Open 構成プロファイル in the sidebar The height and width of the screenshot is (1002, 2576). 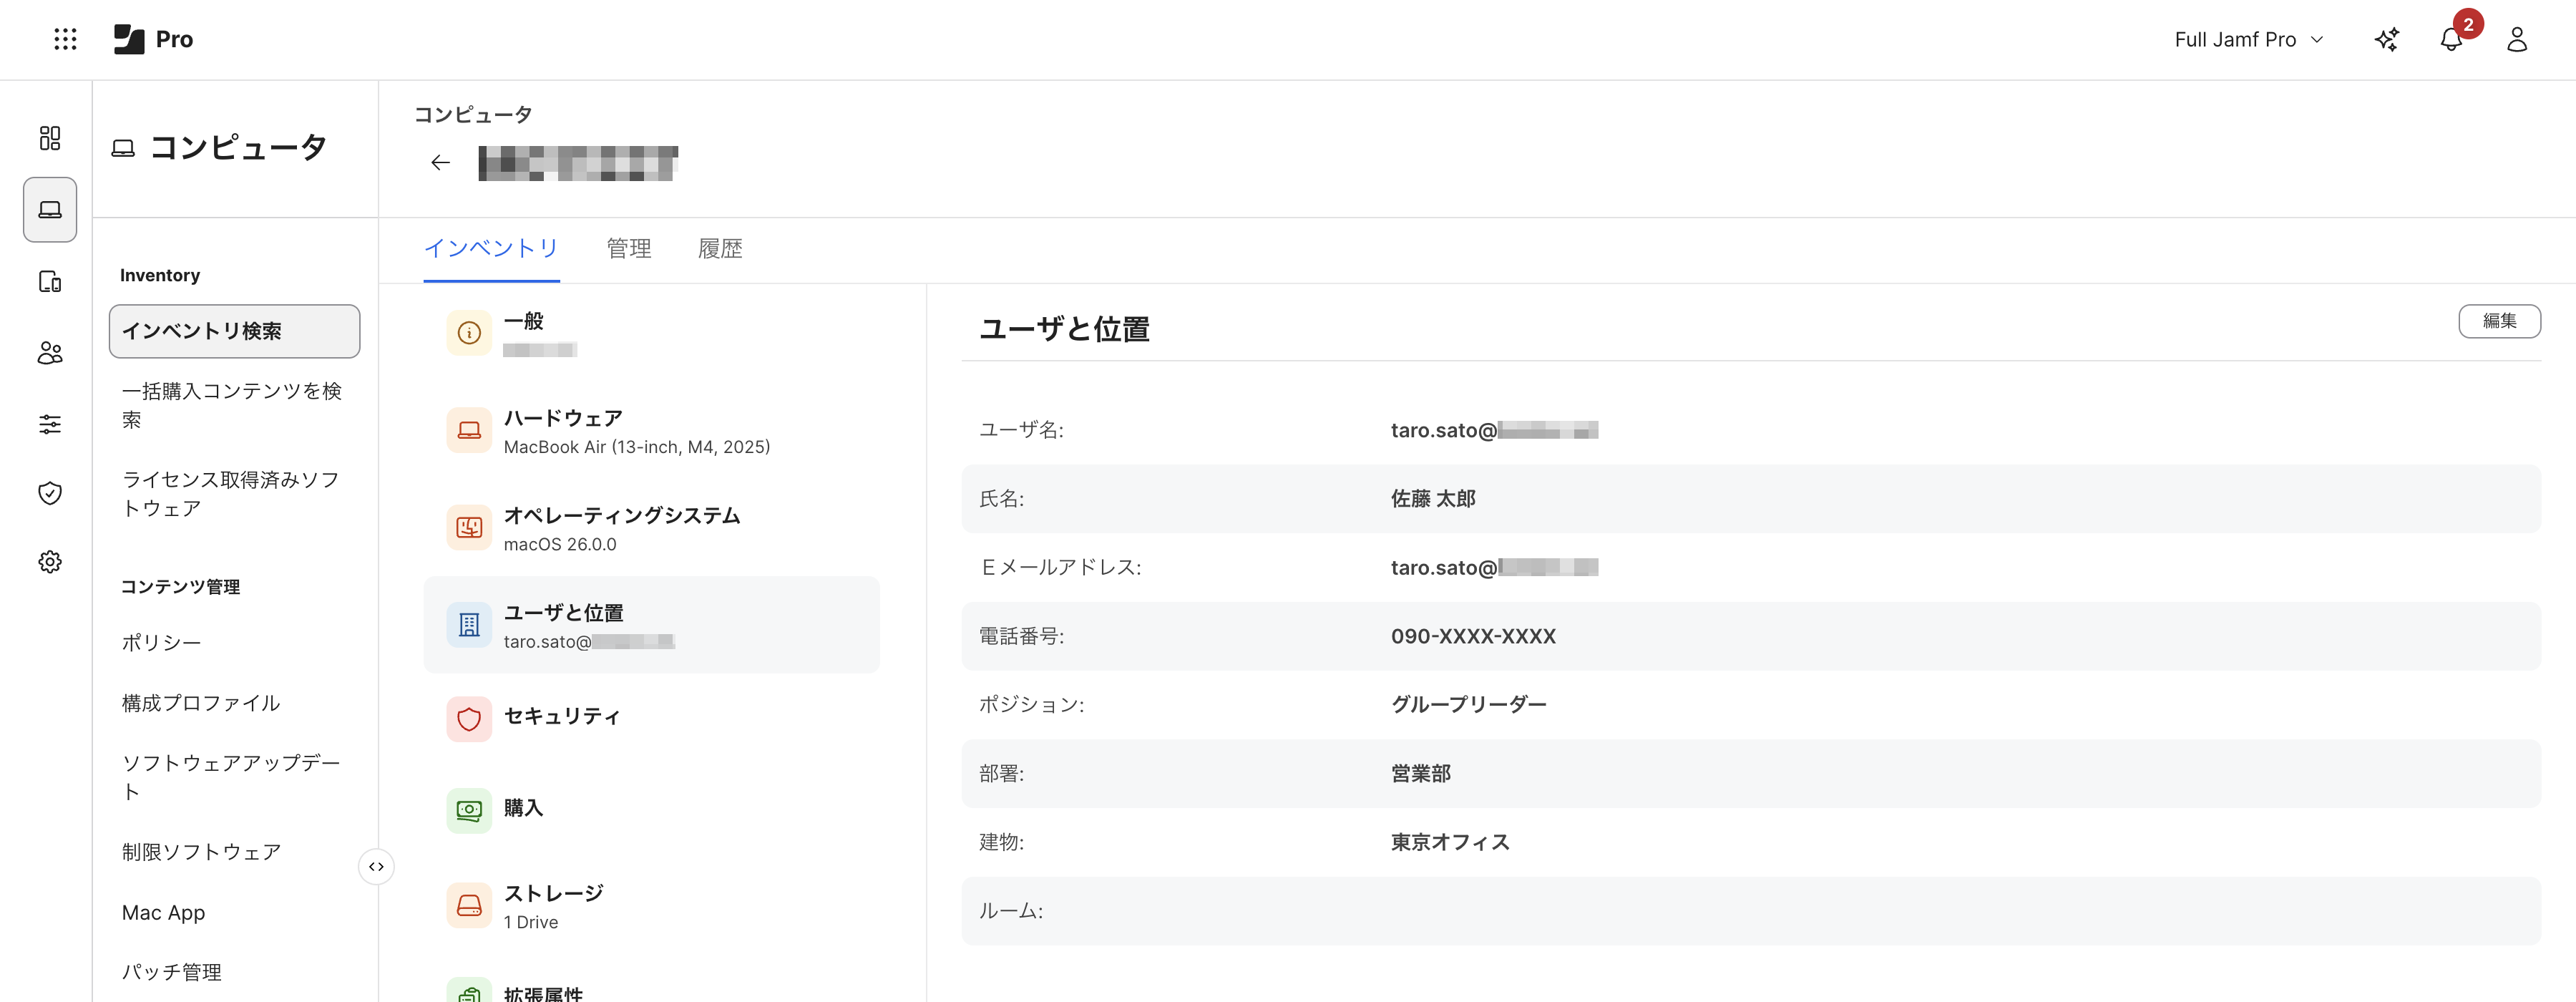tap(201, 703)
